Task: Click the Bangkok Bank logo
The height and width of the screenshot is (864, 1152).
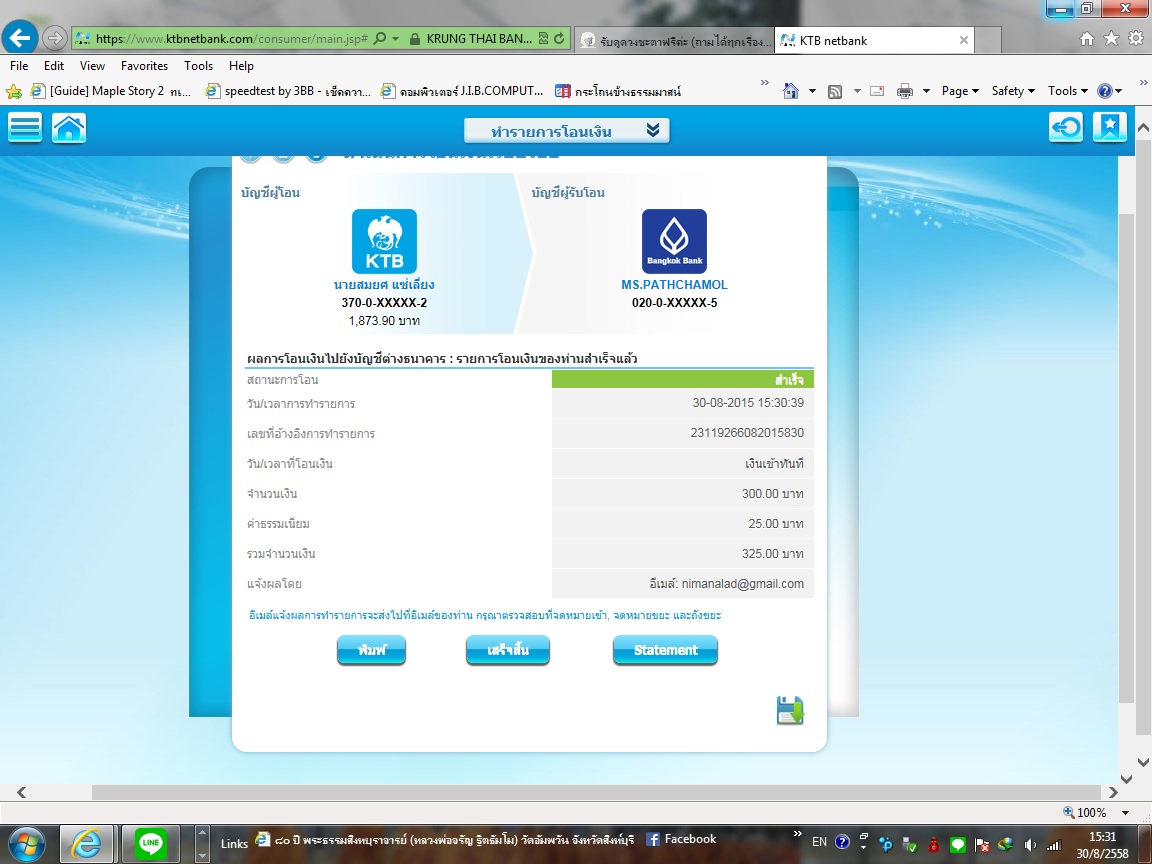Action: [x=674, y=241]
